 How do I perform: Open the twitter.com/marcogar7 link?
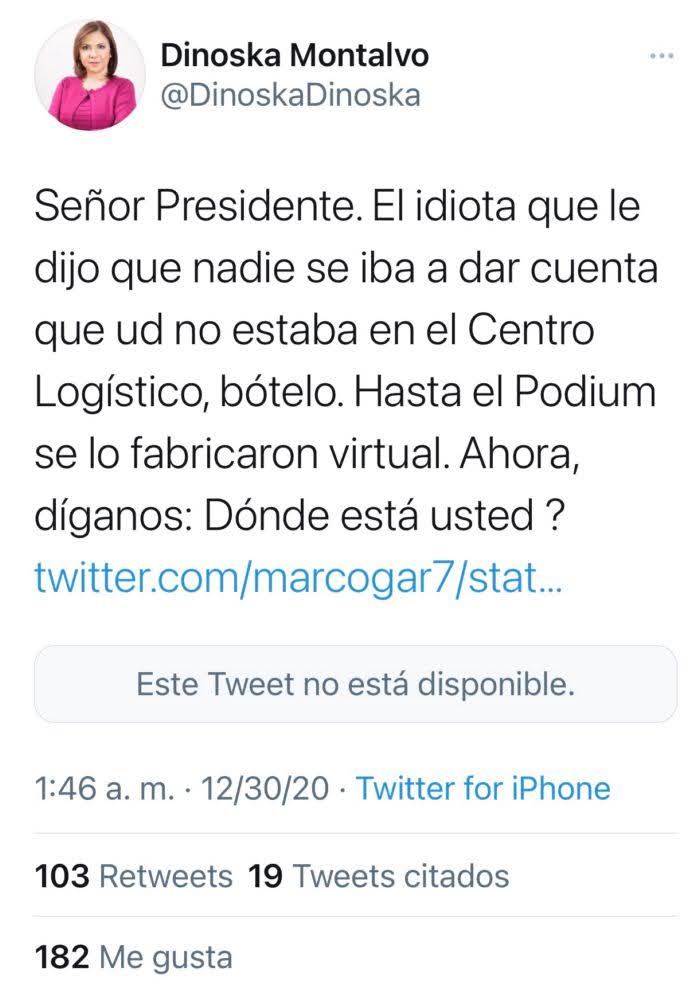pyautogui.click(x=298, y=579)
